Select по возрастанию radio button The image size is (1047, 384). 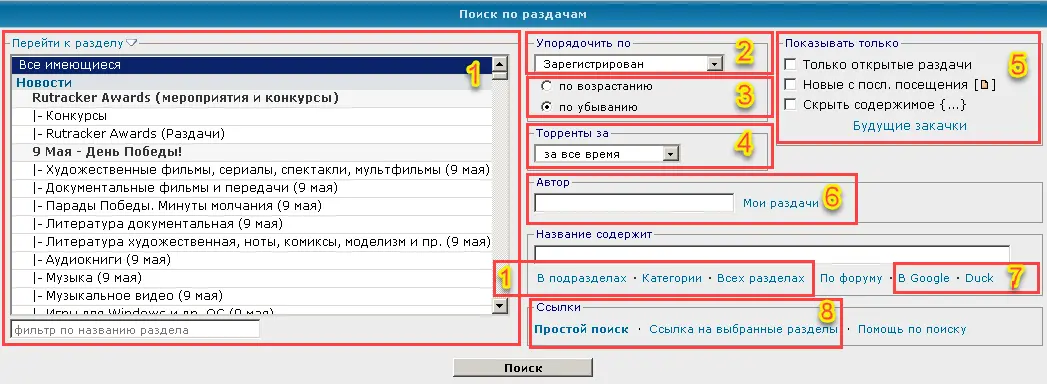(547, 86)
